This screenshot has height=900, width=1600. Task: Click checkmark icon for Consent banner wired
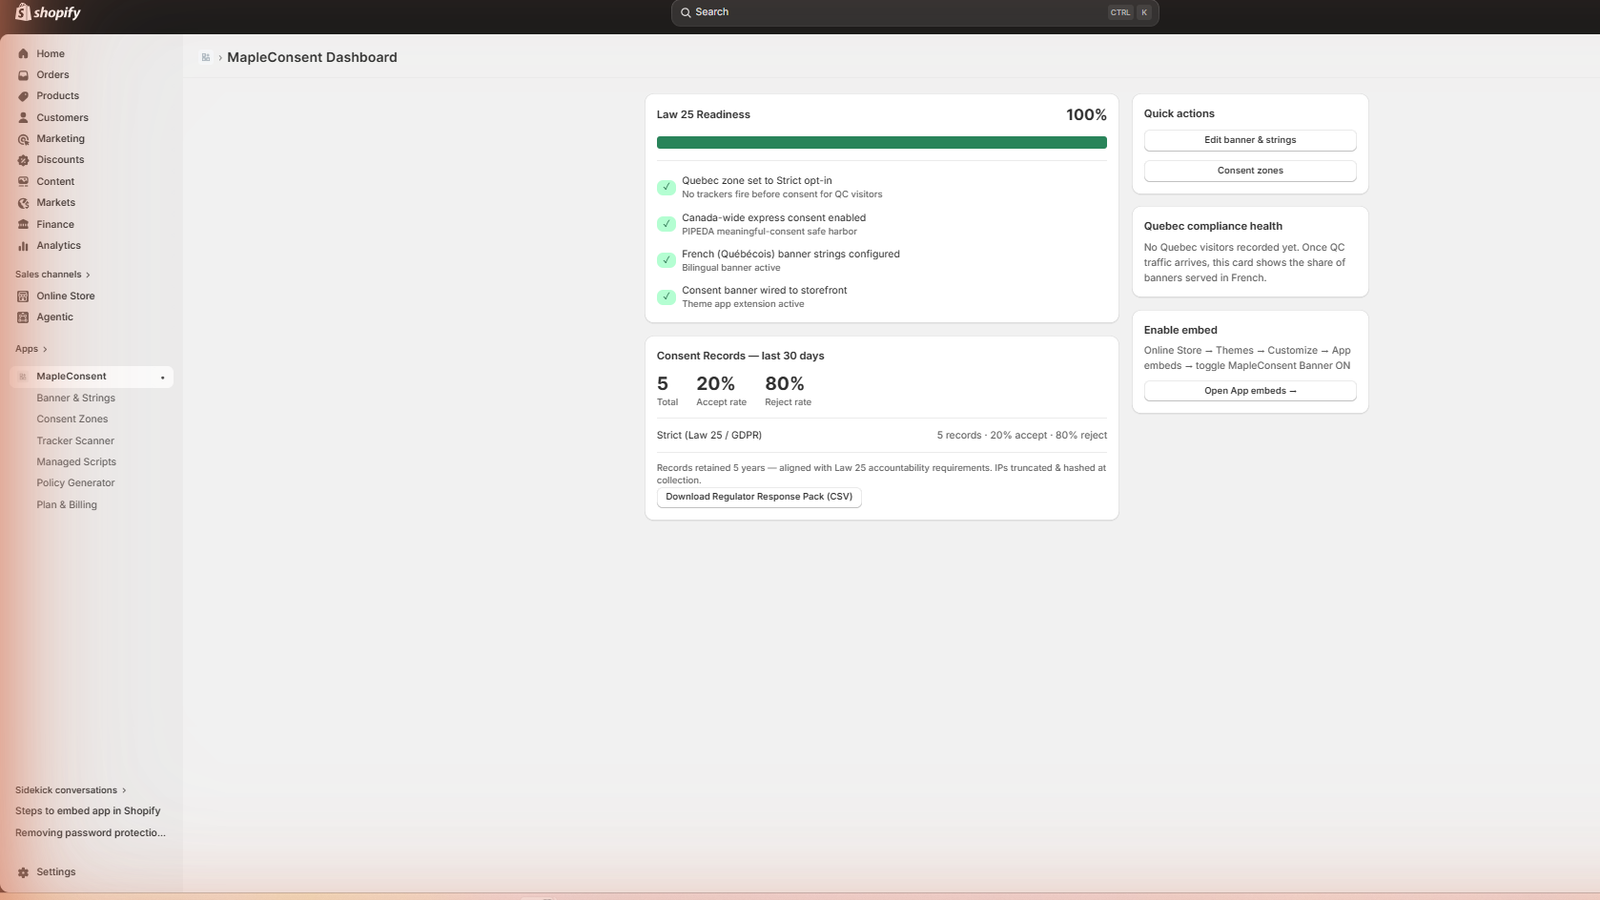(x=666, y=297)
